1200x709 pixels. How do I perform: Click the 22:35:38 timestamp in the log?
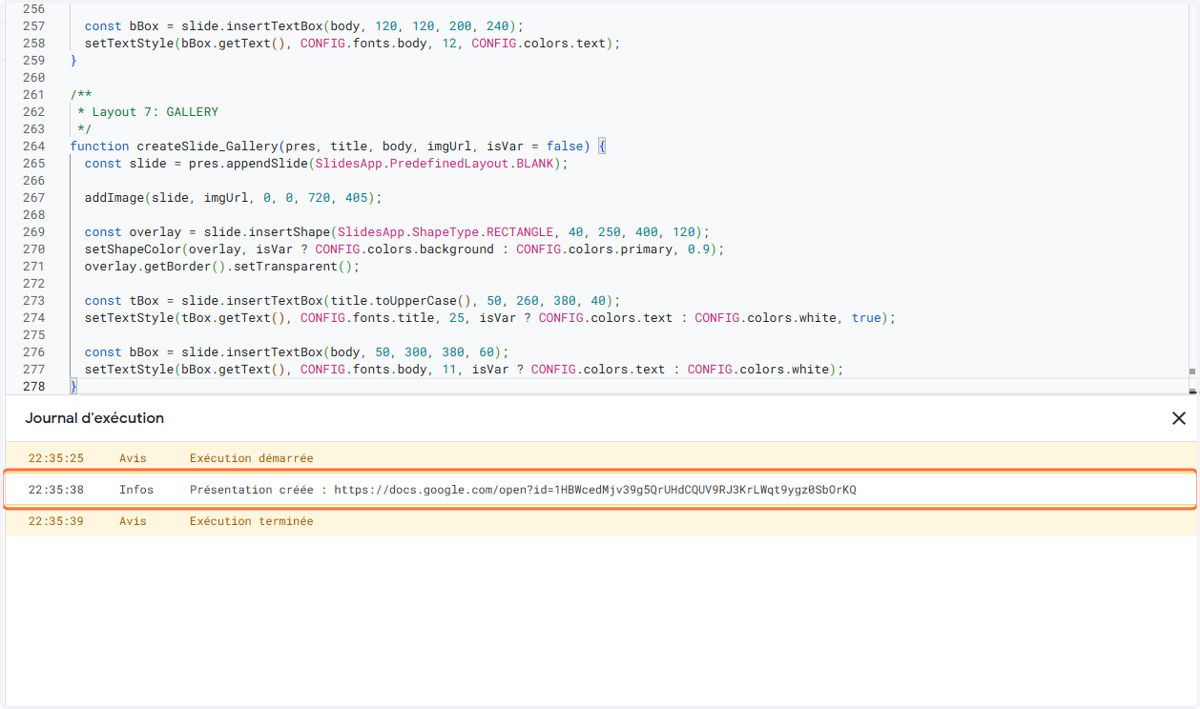click(56, 490)
